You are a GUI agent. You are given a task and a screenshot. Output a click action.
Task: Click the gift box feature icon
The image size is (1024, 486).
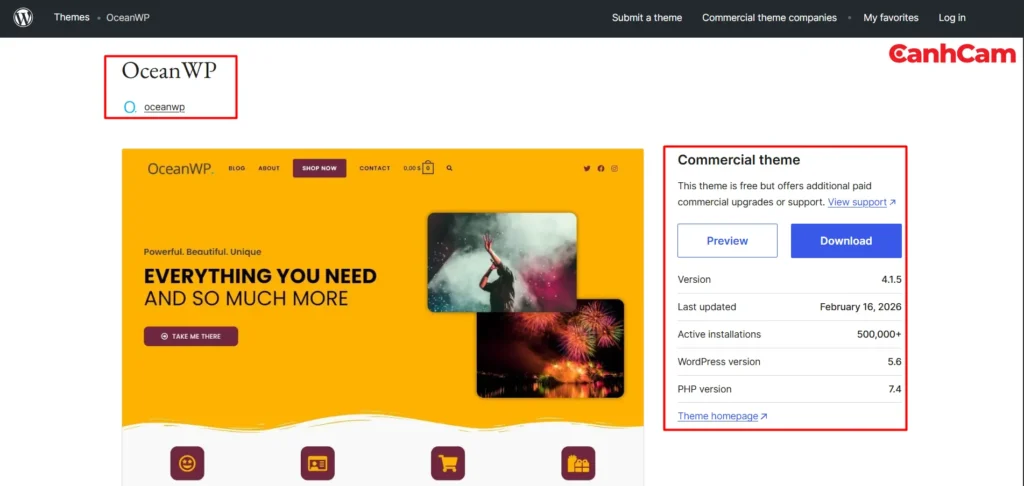click(x=578, y=463)
